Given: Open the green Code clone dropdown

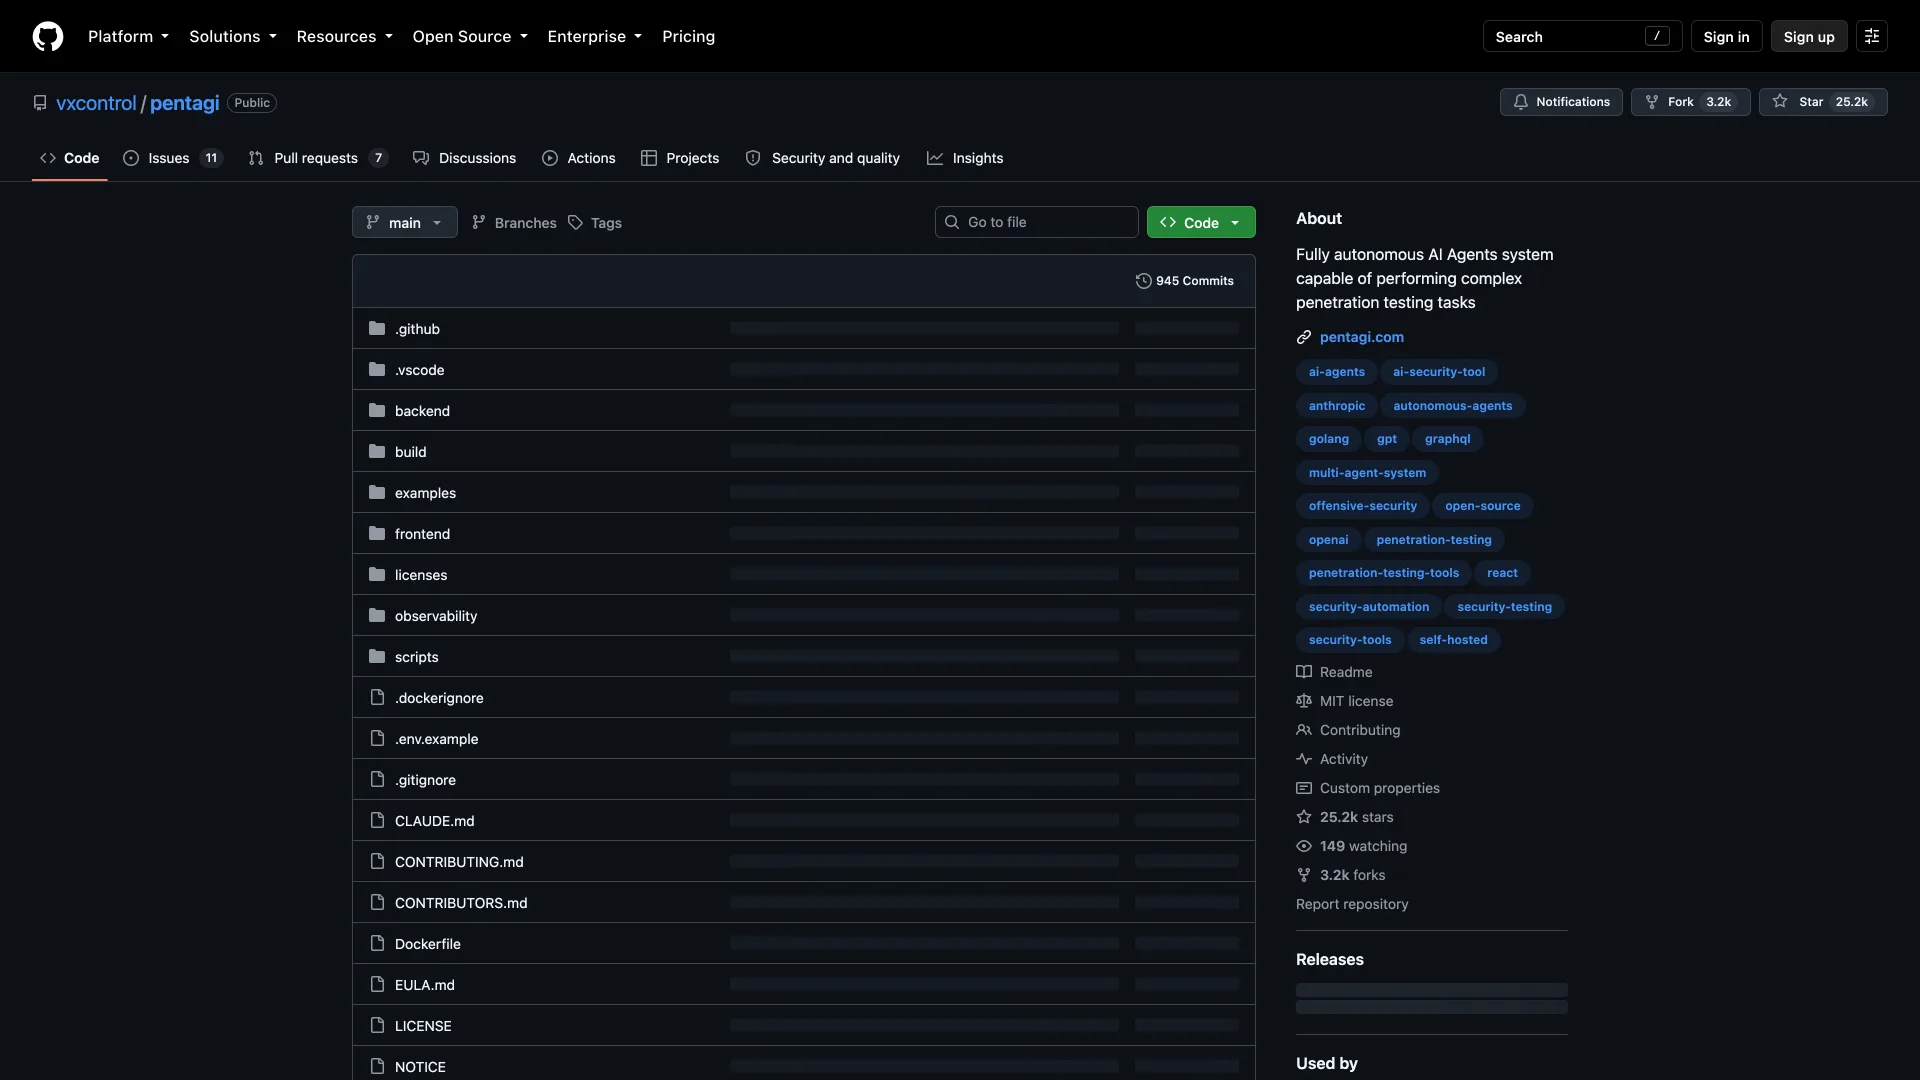Looking at the screenshot, I should [x=1201, y=222].
